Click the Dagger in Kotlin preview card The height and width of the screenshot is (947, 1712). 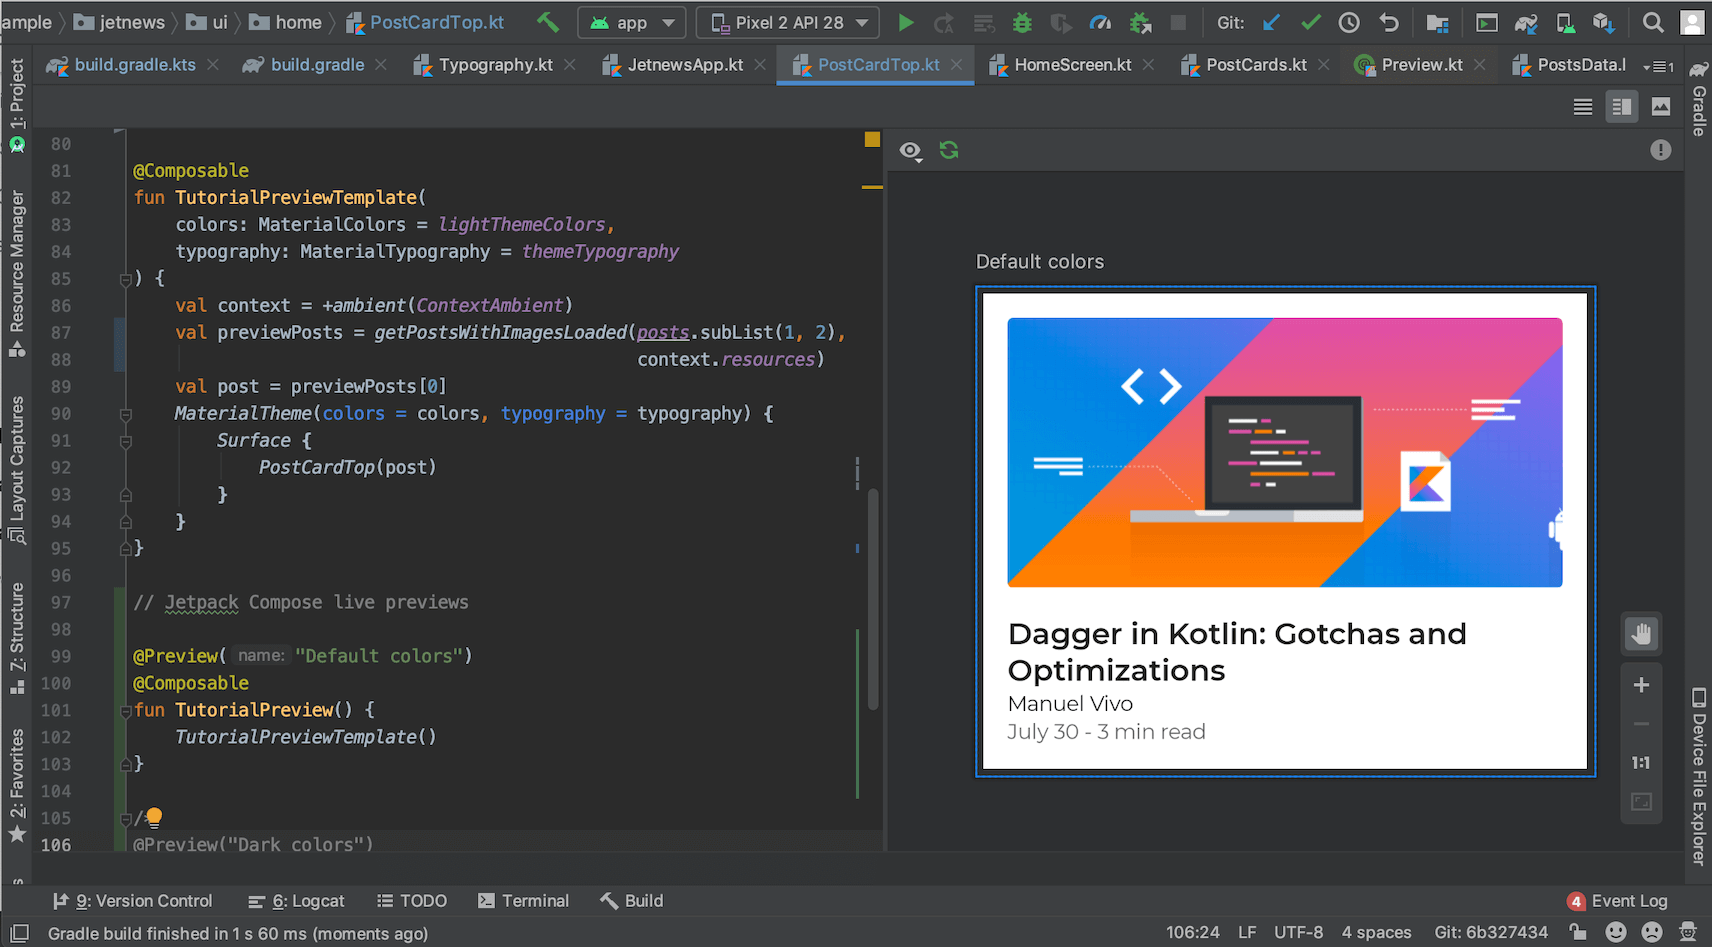click(x=1285, y=531)
